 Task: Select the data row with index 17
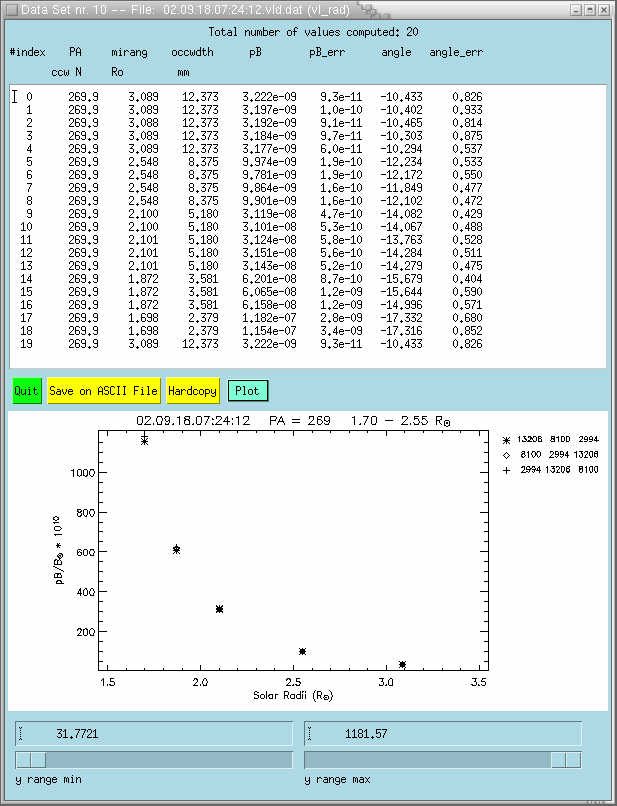[250, 317]
